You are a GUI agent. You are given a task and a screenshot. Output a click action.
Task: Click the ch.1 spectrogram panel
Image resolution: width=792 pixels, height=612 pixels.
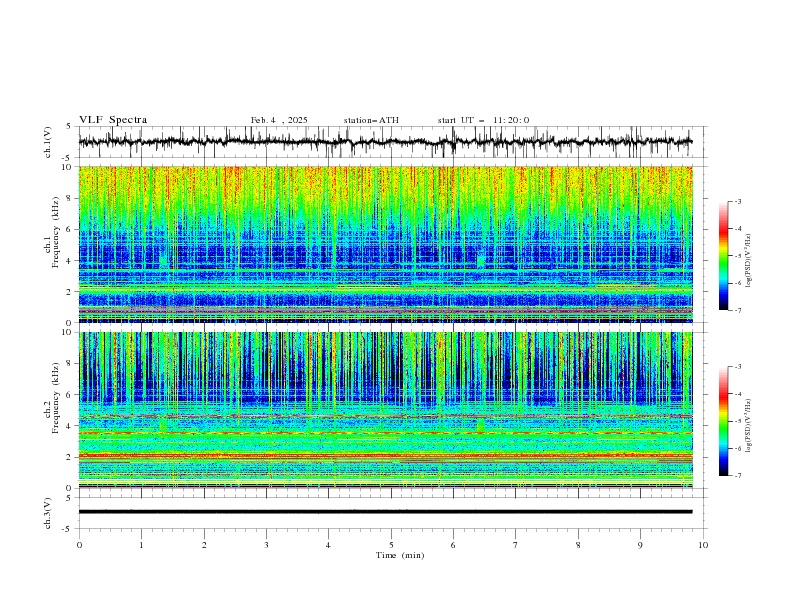385,244
